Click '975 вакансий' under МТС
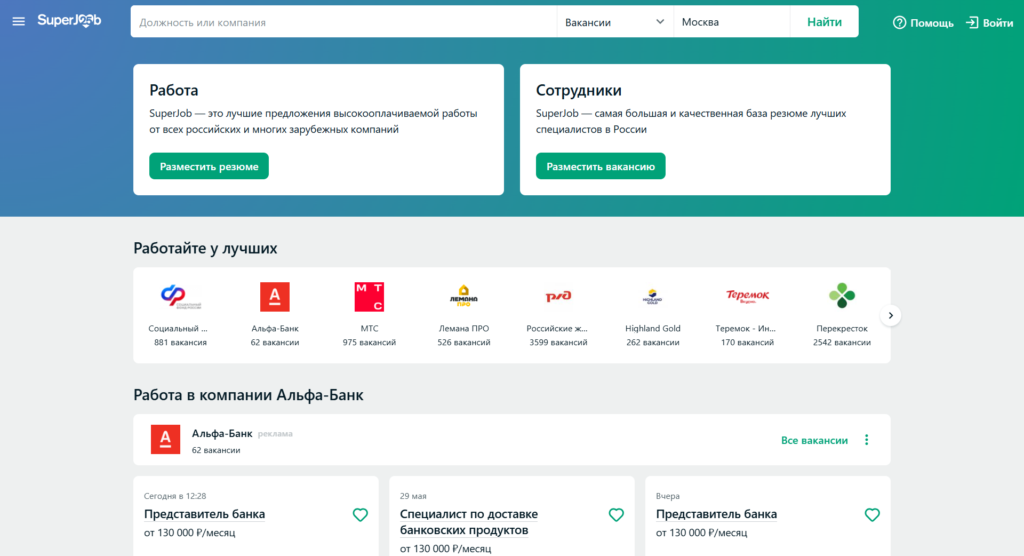Screen dimensions: 1024x556 (369, 342)
